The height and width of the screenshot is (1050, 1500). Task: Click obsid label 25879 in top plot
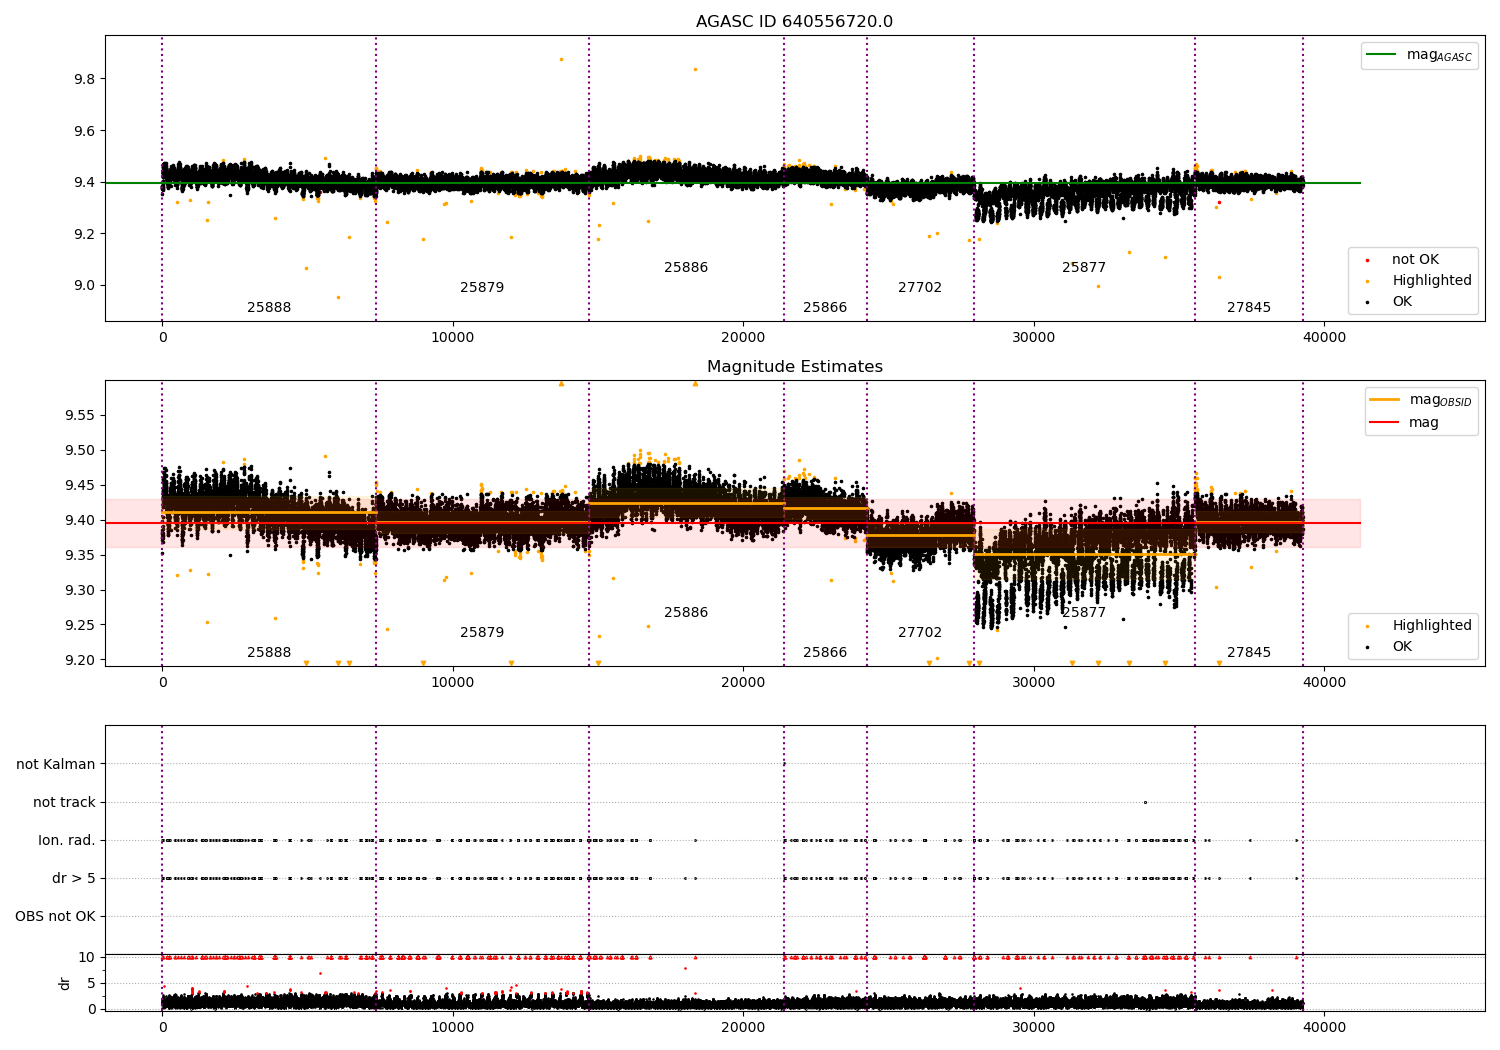pyautogui.click(x=482, y=288)
